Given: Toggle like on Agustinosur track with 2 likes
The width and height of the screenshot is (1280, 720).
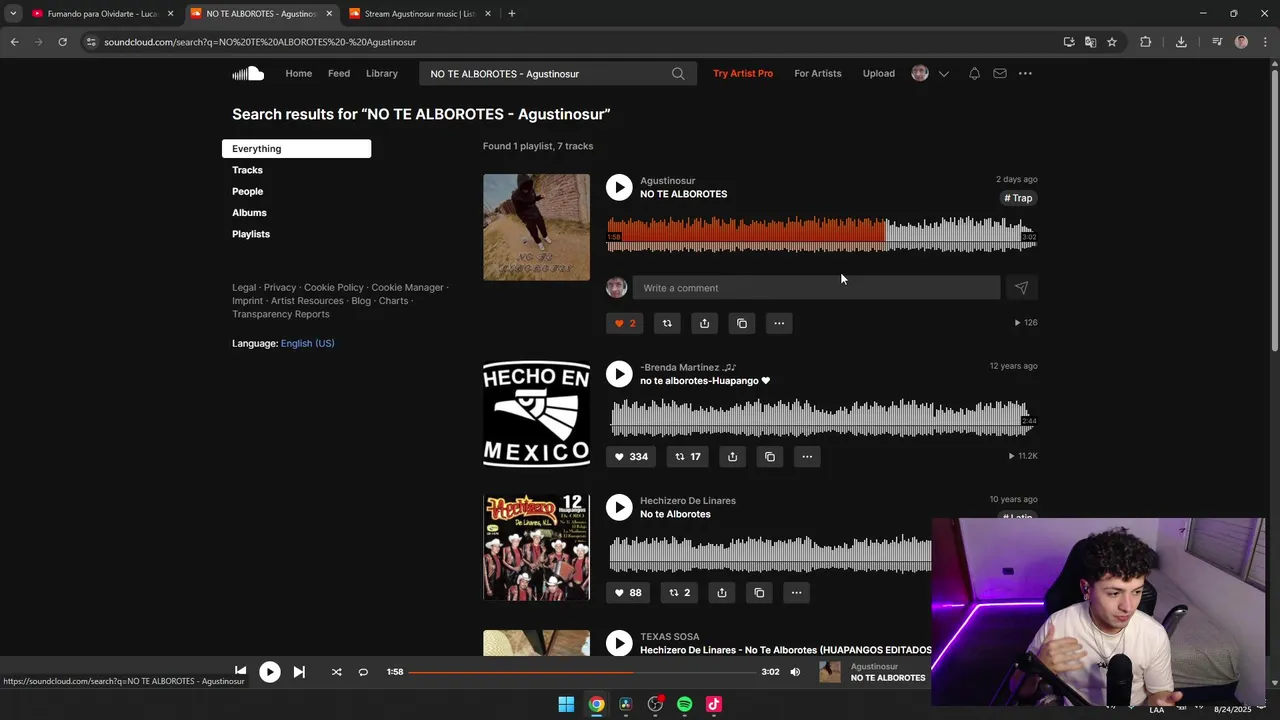Looking at the screenshot, I should [x=625, y=323].
